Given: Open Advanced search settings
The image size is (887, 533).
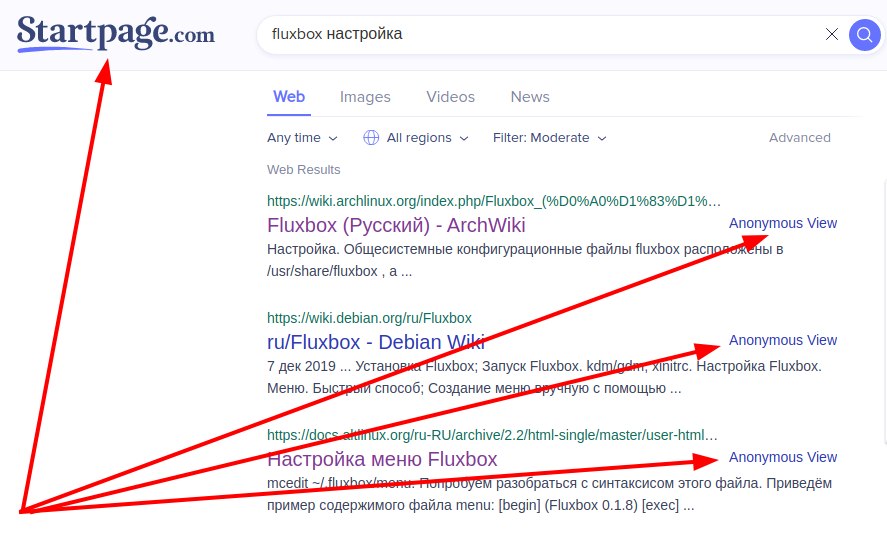Looking at the screenshot, I should point(799,137).
